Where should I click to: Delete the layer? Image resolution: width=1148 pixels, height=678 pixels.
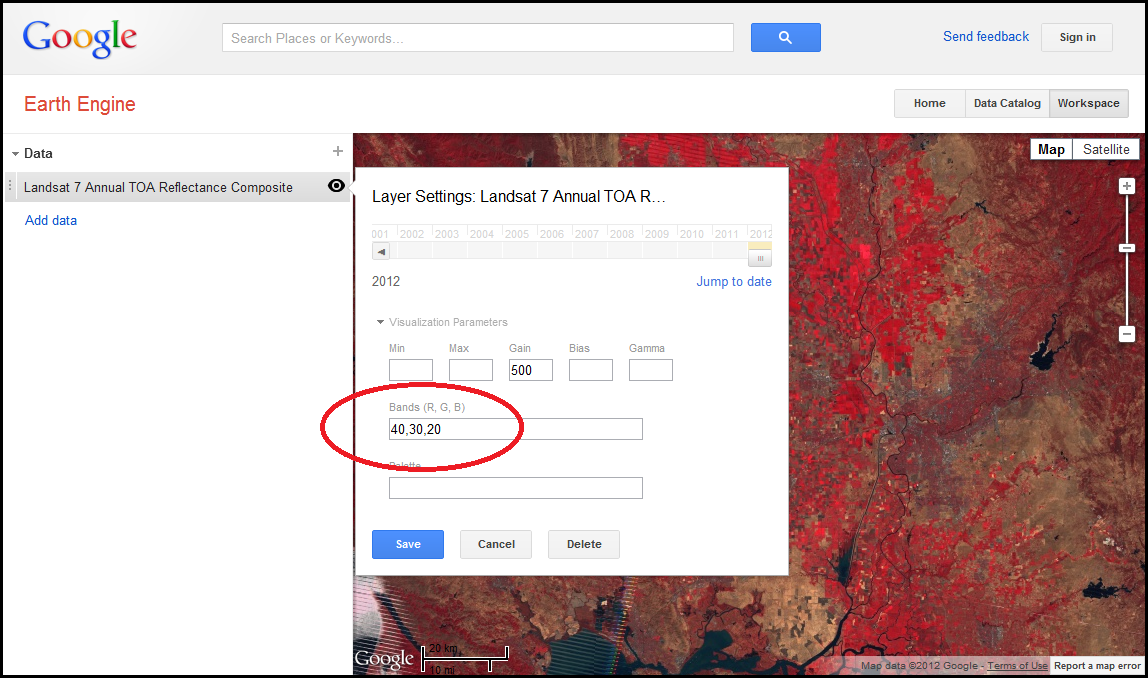(x=584, y=544)
